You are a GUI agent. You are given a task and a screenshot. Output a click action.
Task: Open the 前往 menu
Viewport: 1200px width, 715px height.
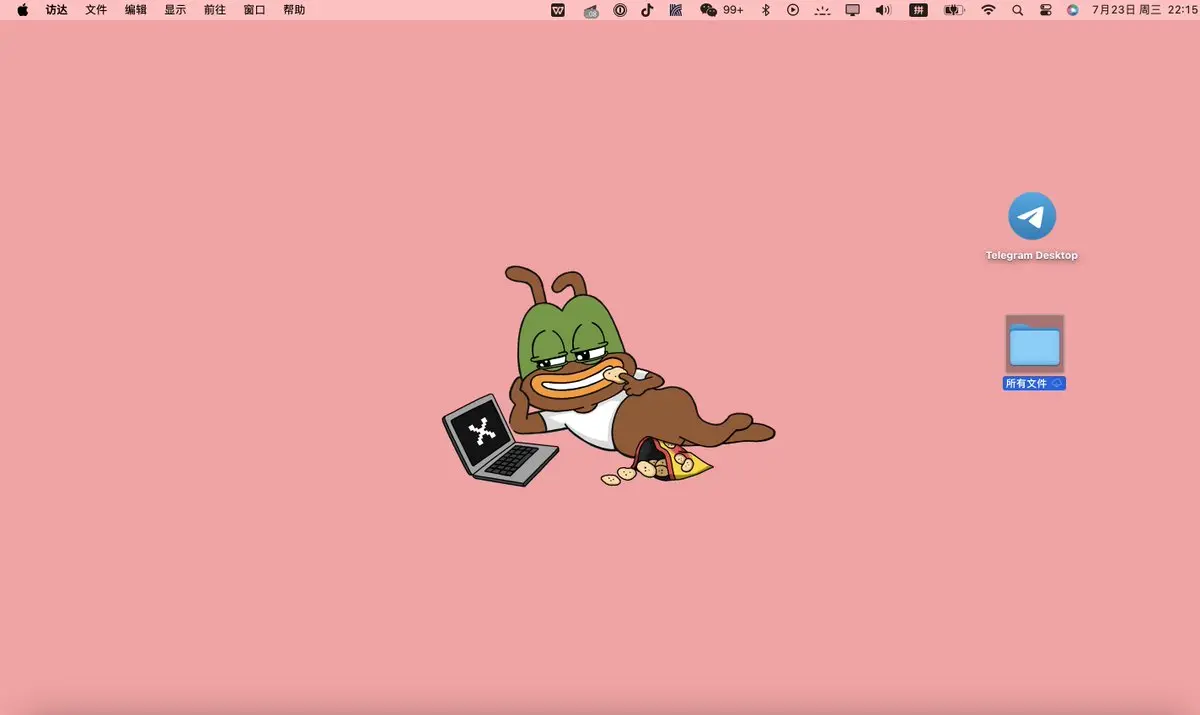(x=215, y=10)
